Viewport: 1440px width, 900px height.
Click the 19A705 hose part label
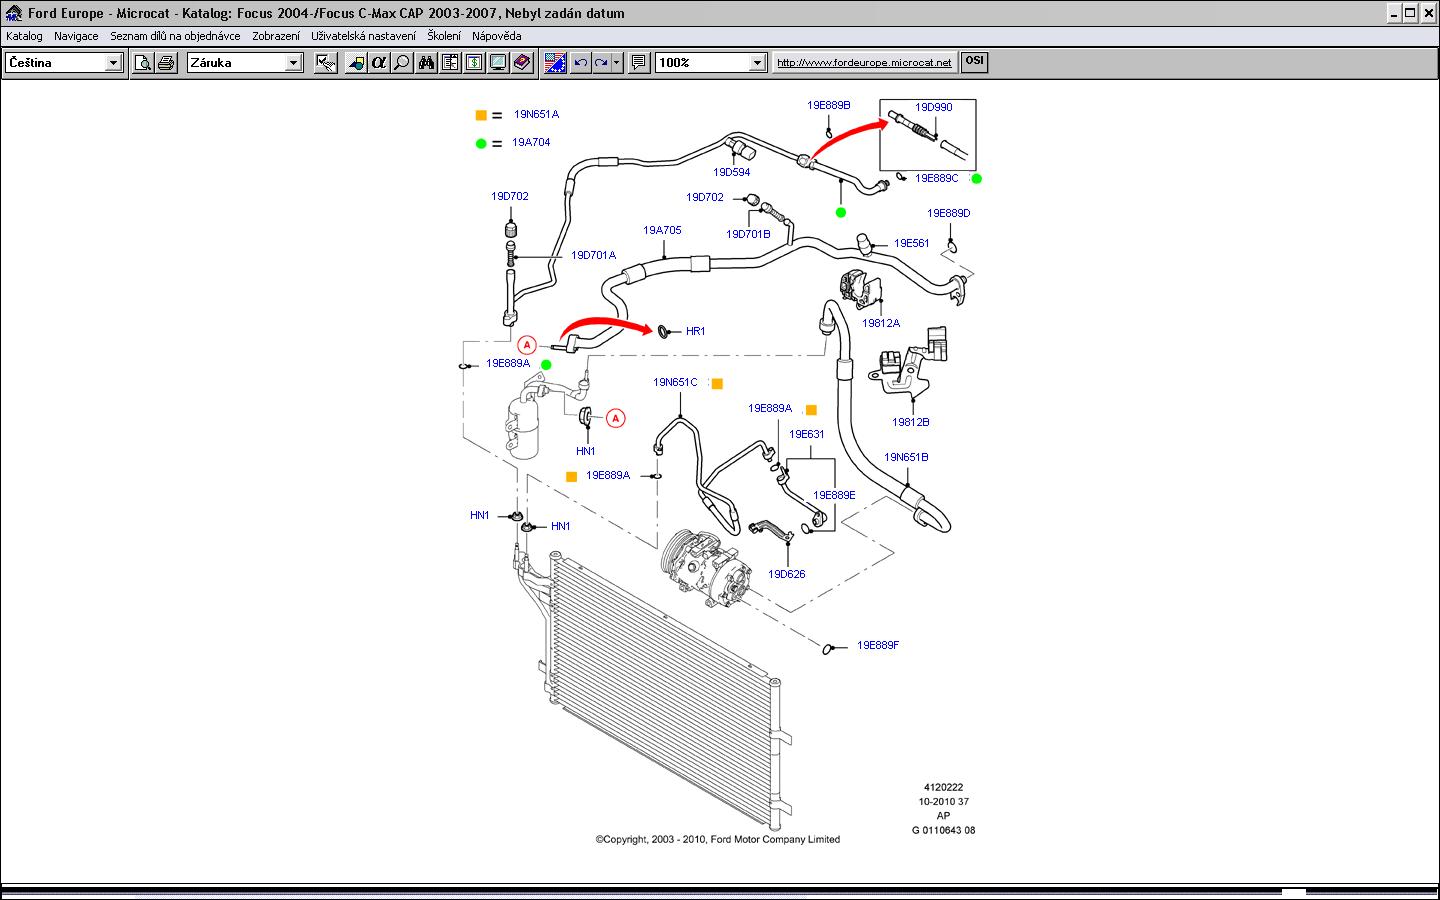click(x=662, y=230)
